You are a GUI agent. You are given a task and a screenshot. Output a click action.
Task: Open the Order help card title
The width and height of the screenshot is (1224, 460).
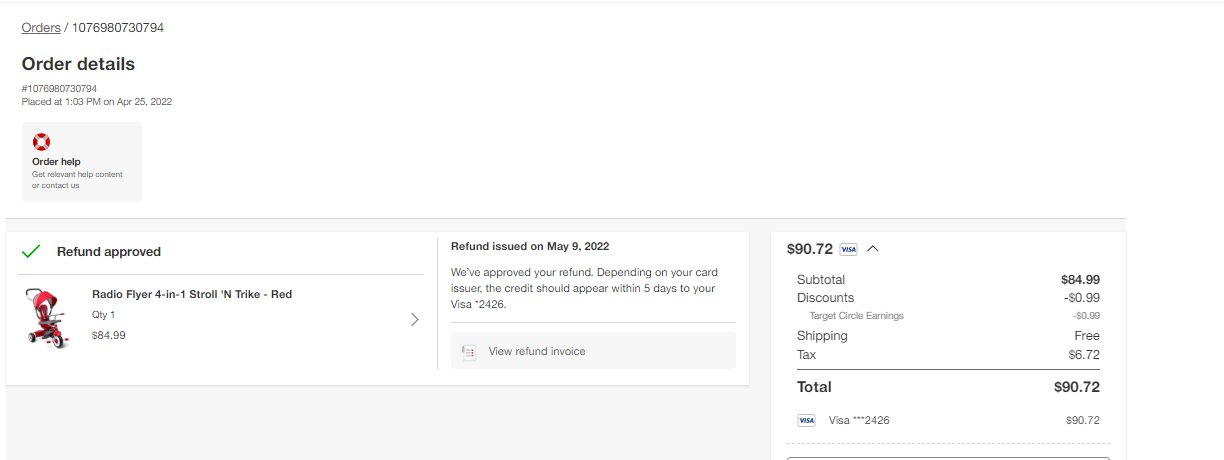pos(56,162)
